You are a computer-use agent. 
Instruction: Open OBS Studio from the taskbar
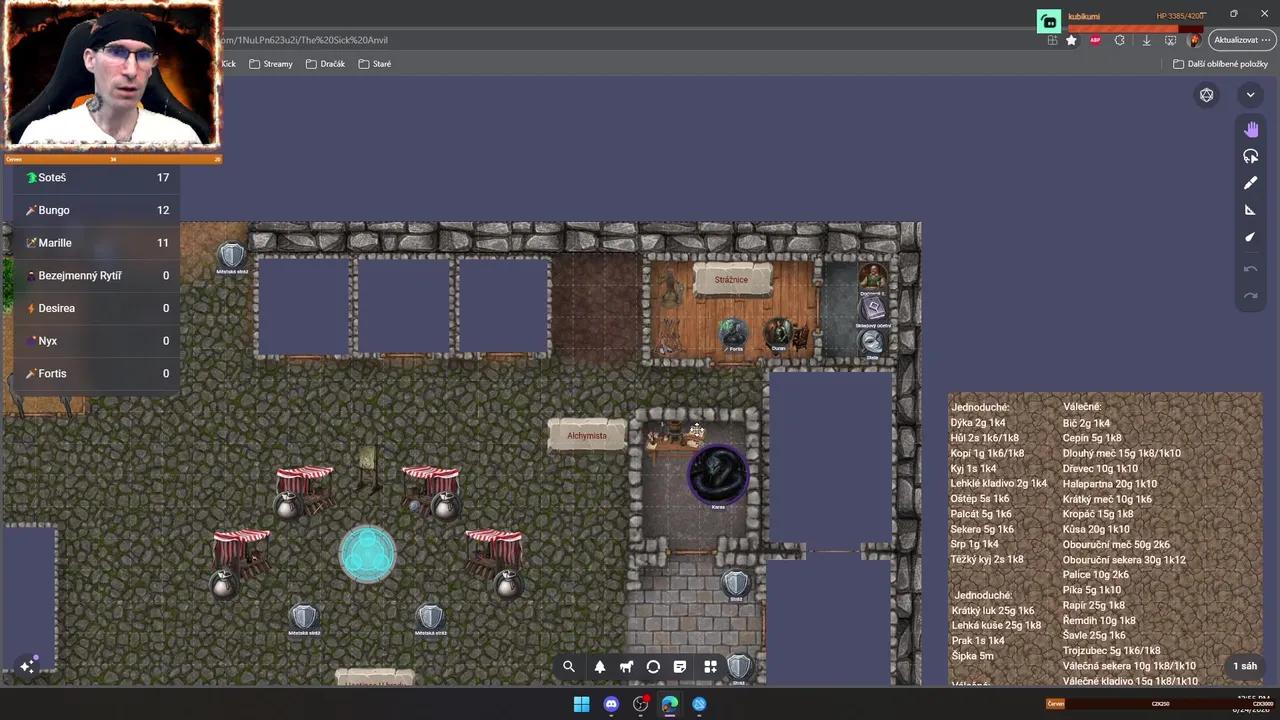[641, 704]
